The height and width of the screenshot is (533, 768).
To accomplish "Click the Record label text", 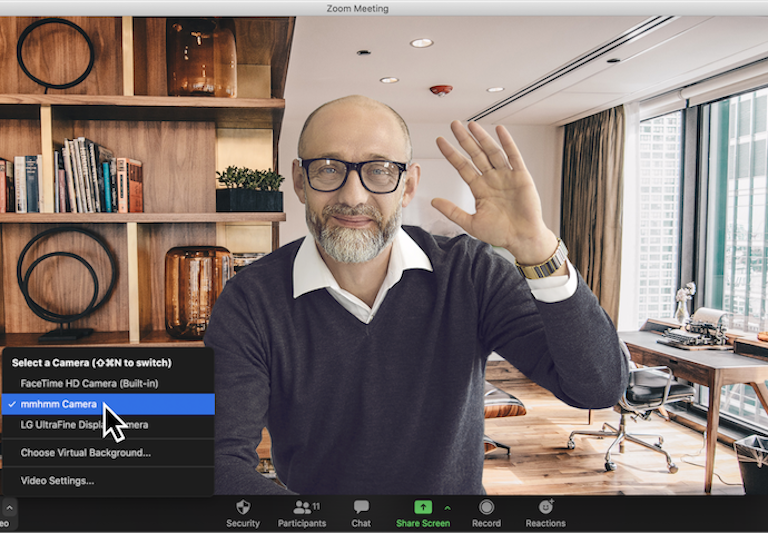I will pyautogui.click(x=486, y=523).
